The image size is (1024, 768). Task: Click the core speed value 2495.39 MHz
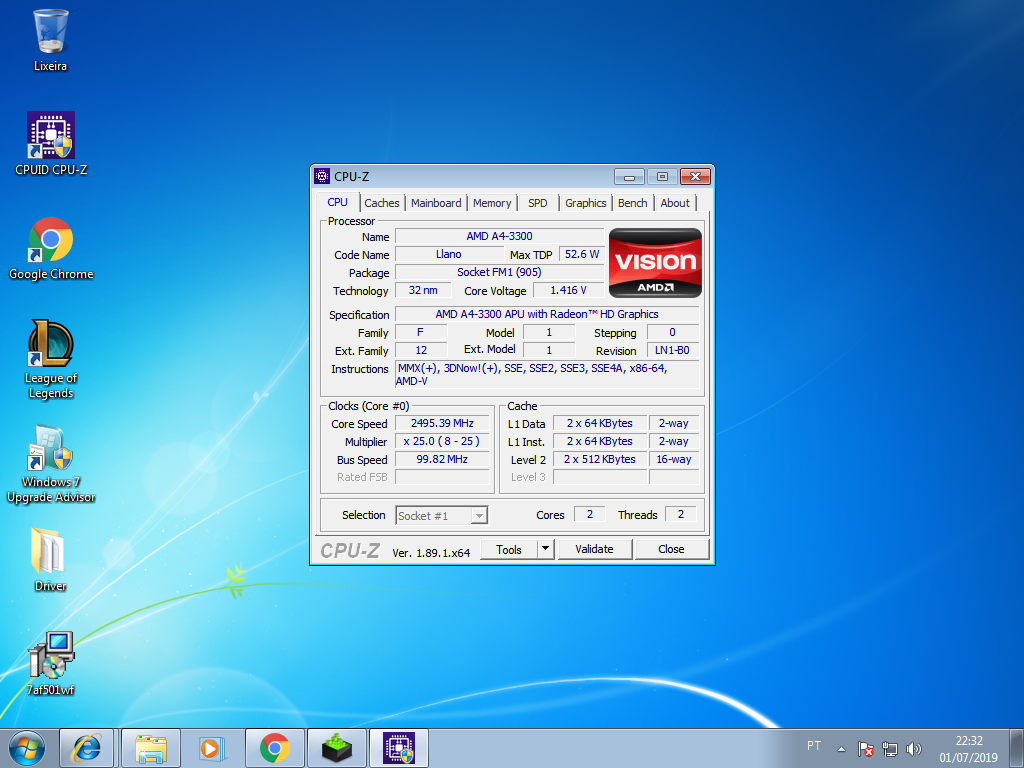tap(442, 424)
